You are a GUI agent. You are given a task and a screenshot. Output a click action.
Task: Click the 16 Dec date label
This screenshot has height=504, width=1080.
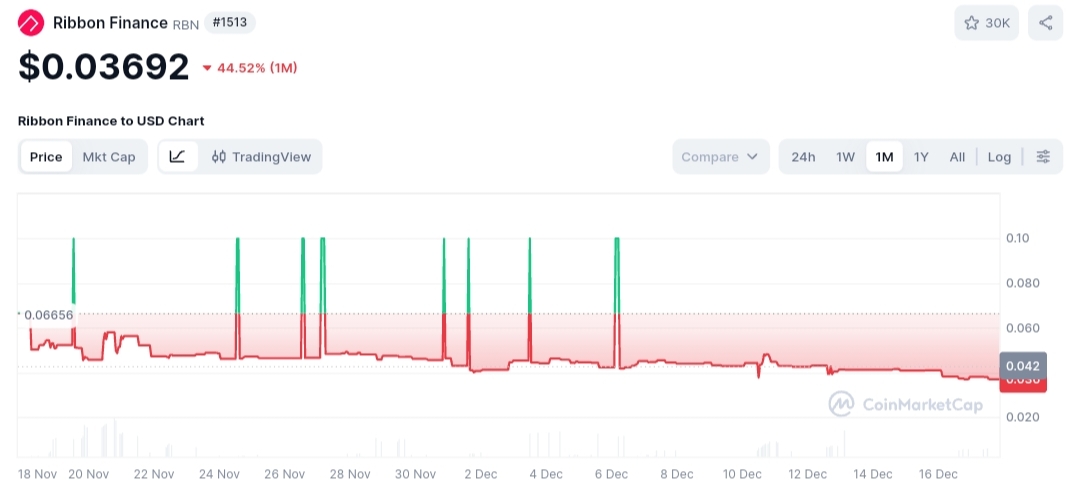[938, 474]
